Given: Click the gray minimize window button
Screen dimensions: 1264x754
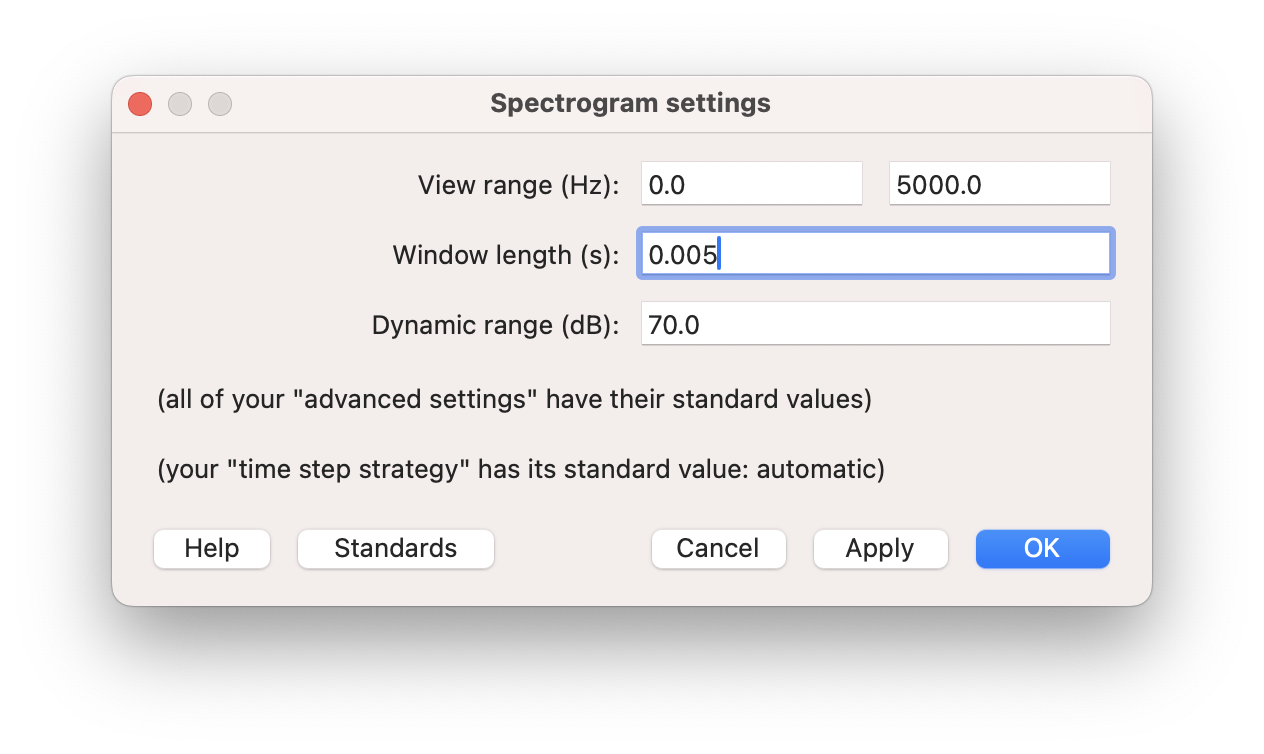Looking at the screenshot, I should tap(180, 104).
